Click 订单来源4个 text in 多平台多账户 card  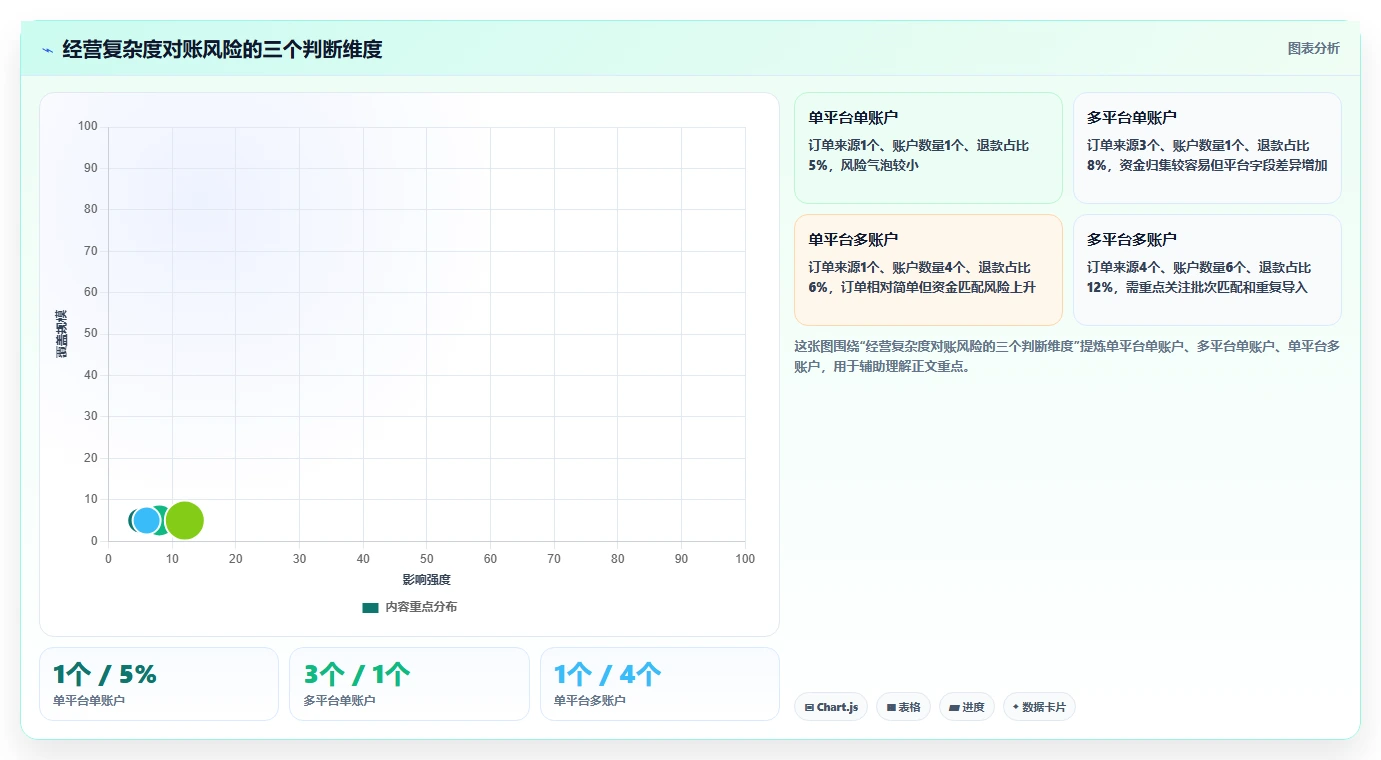pos(1124,268)
